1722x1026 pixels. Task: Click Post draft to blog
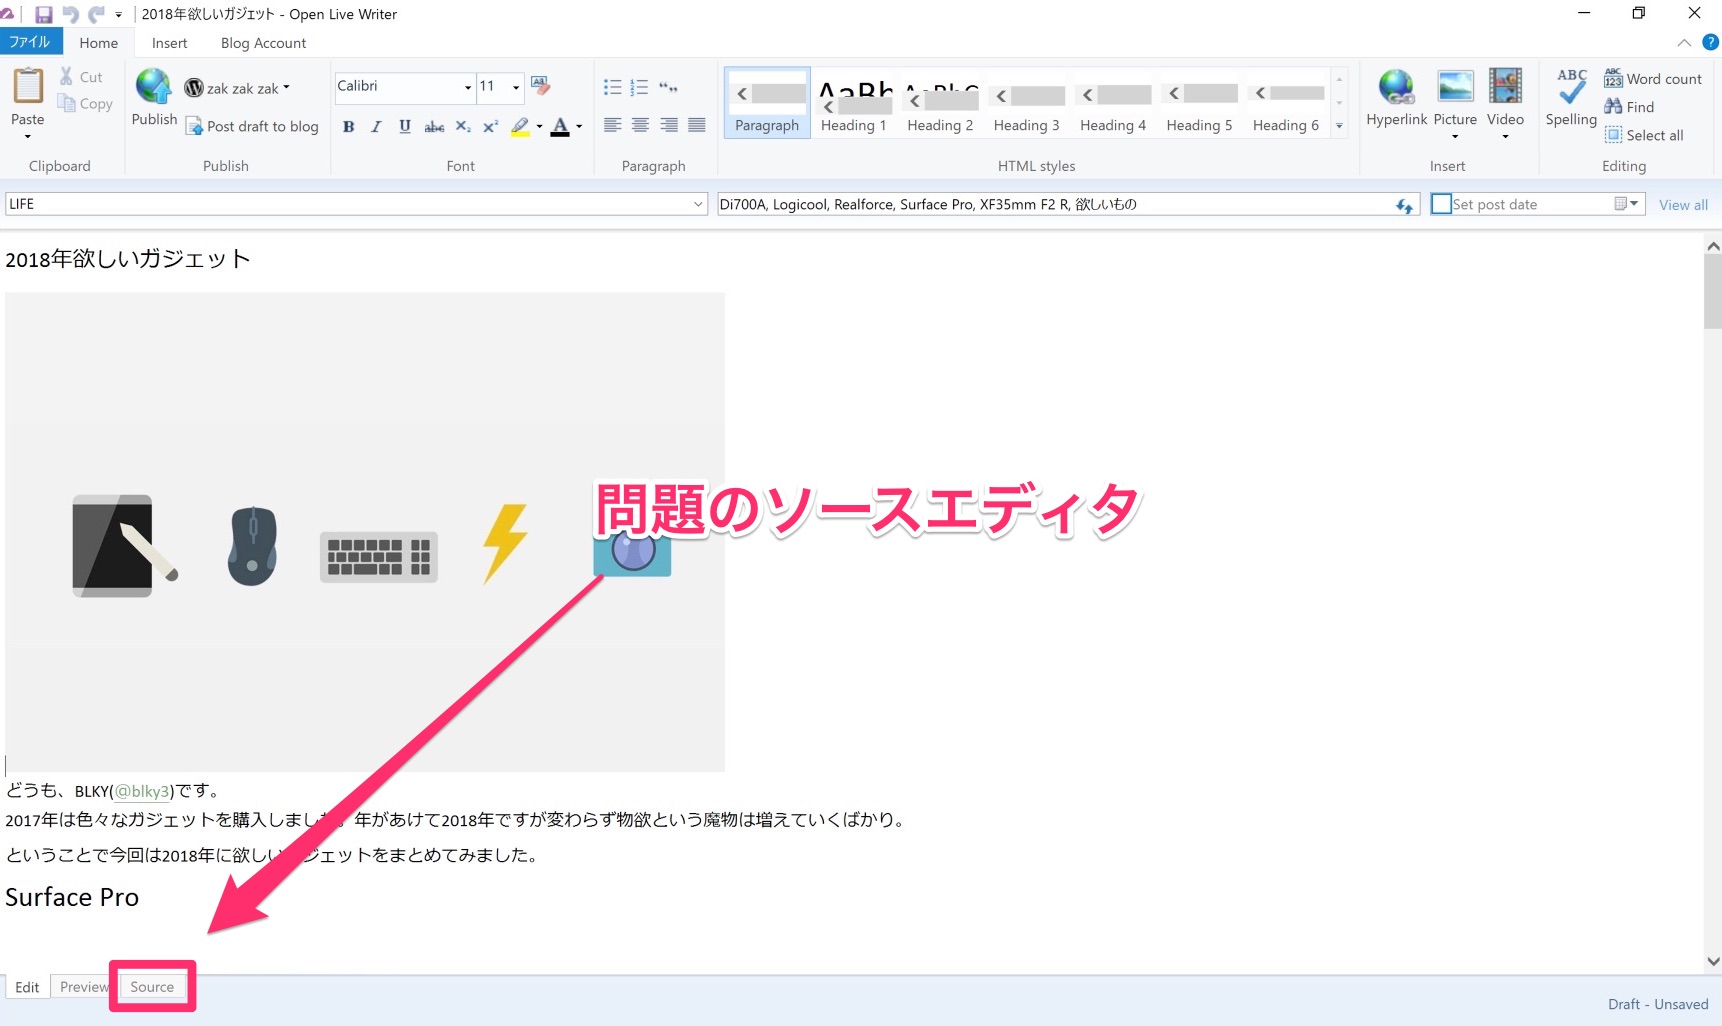pos(252,126)
